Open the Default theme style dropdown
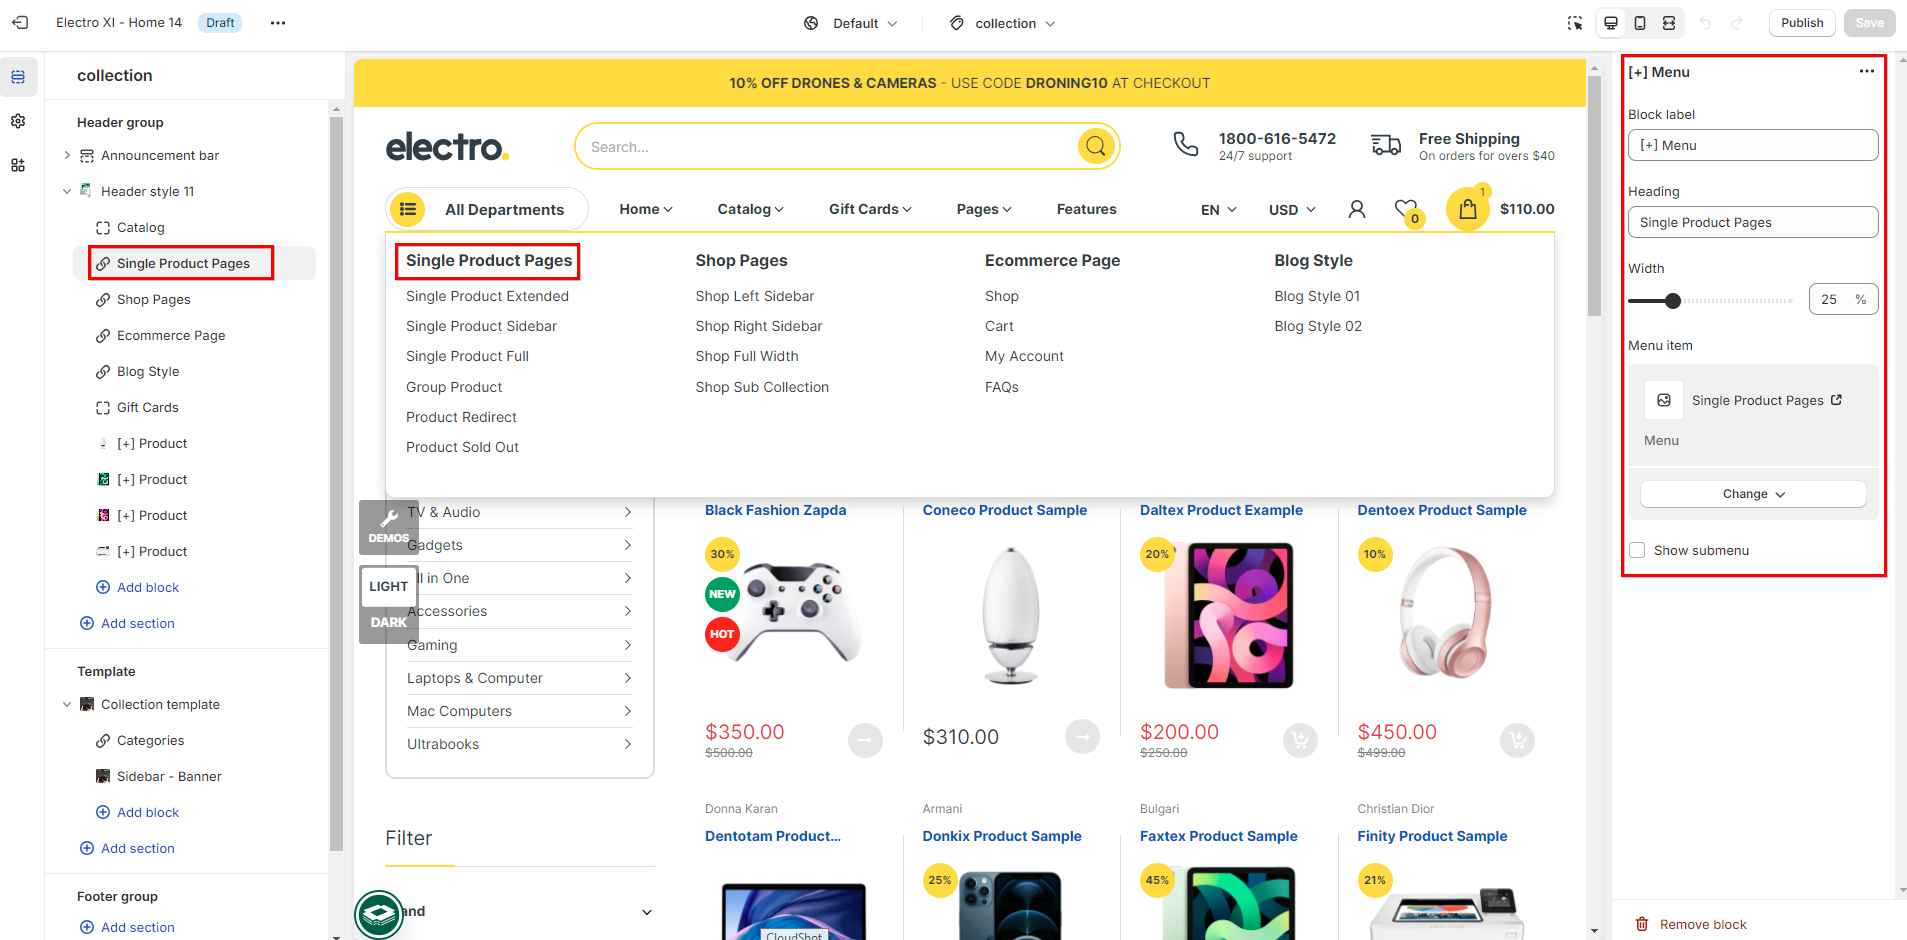 [x=851, y=23]
